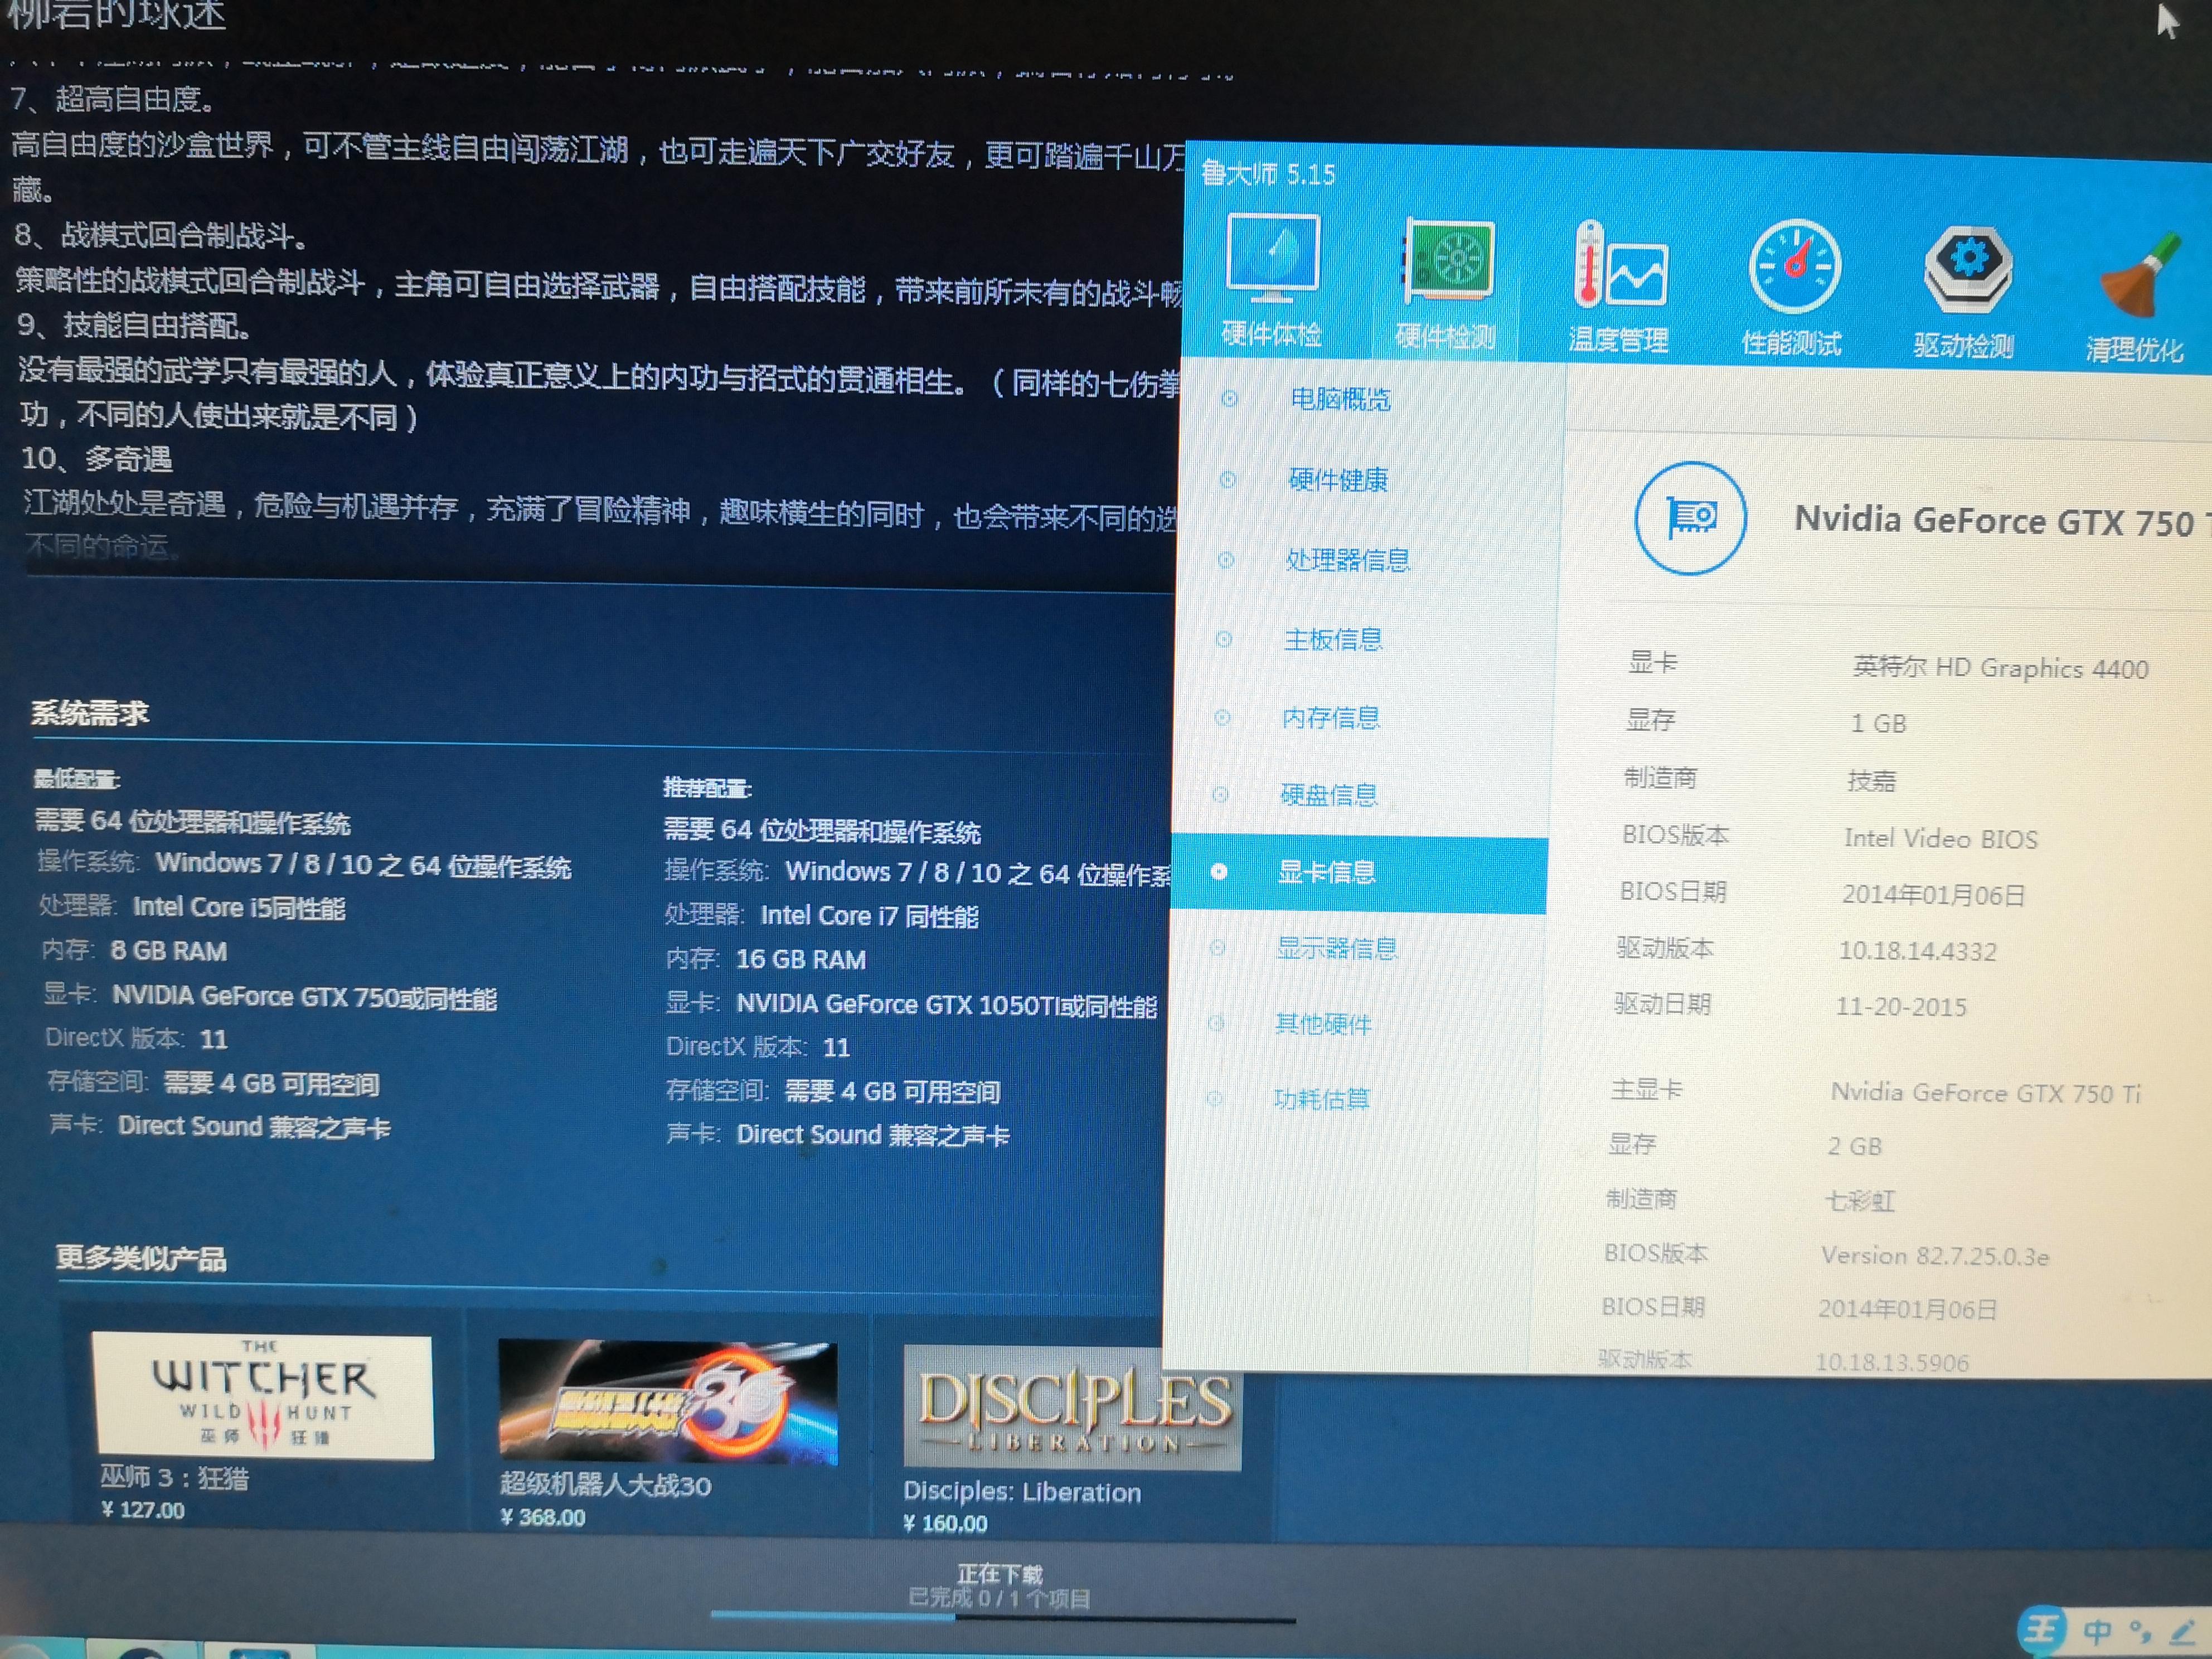
Task: Open 温度管理 thermometer icon
Action: [1620, 265]
